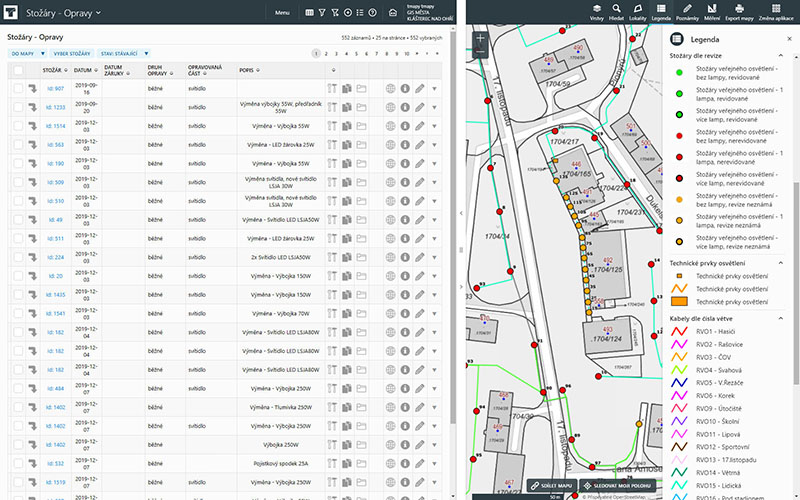Open the Menu in the top bar
This screenshot has height=500, width=800.
pyautogui.click(x=282, y=13)
